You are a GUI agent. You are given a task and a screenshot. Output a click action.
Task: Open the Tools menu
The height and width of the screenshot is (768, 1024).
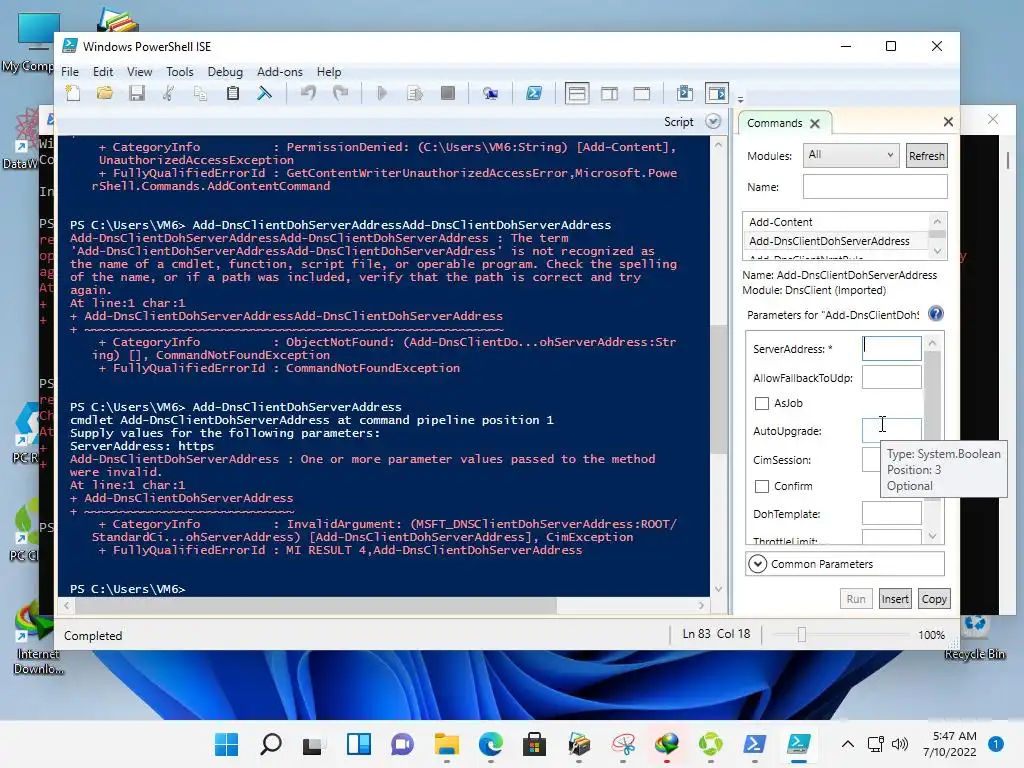tap(180, 72)
